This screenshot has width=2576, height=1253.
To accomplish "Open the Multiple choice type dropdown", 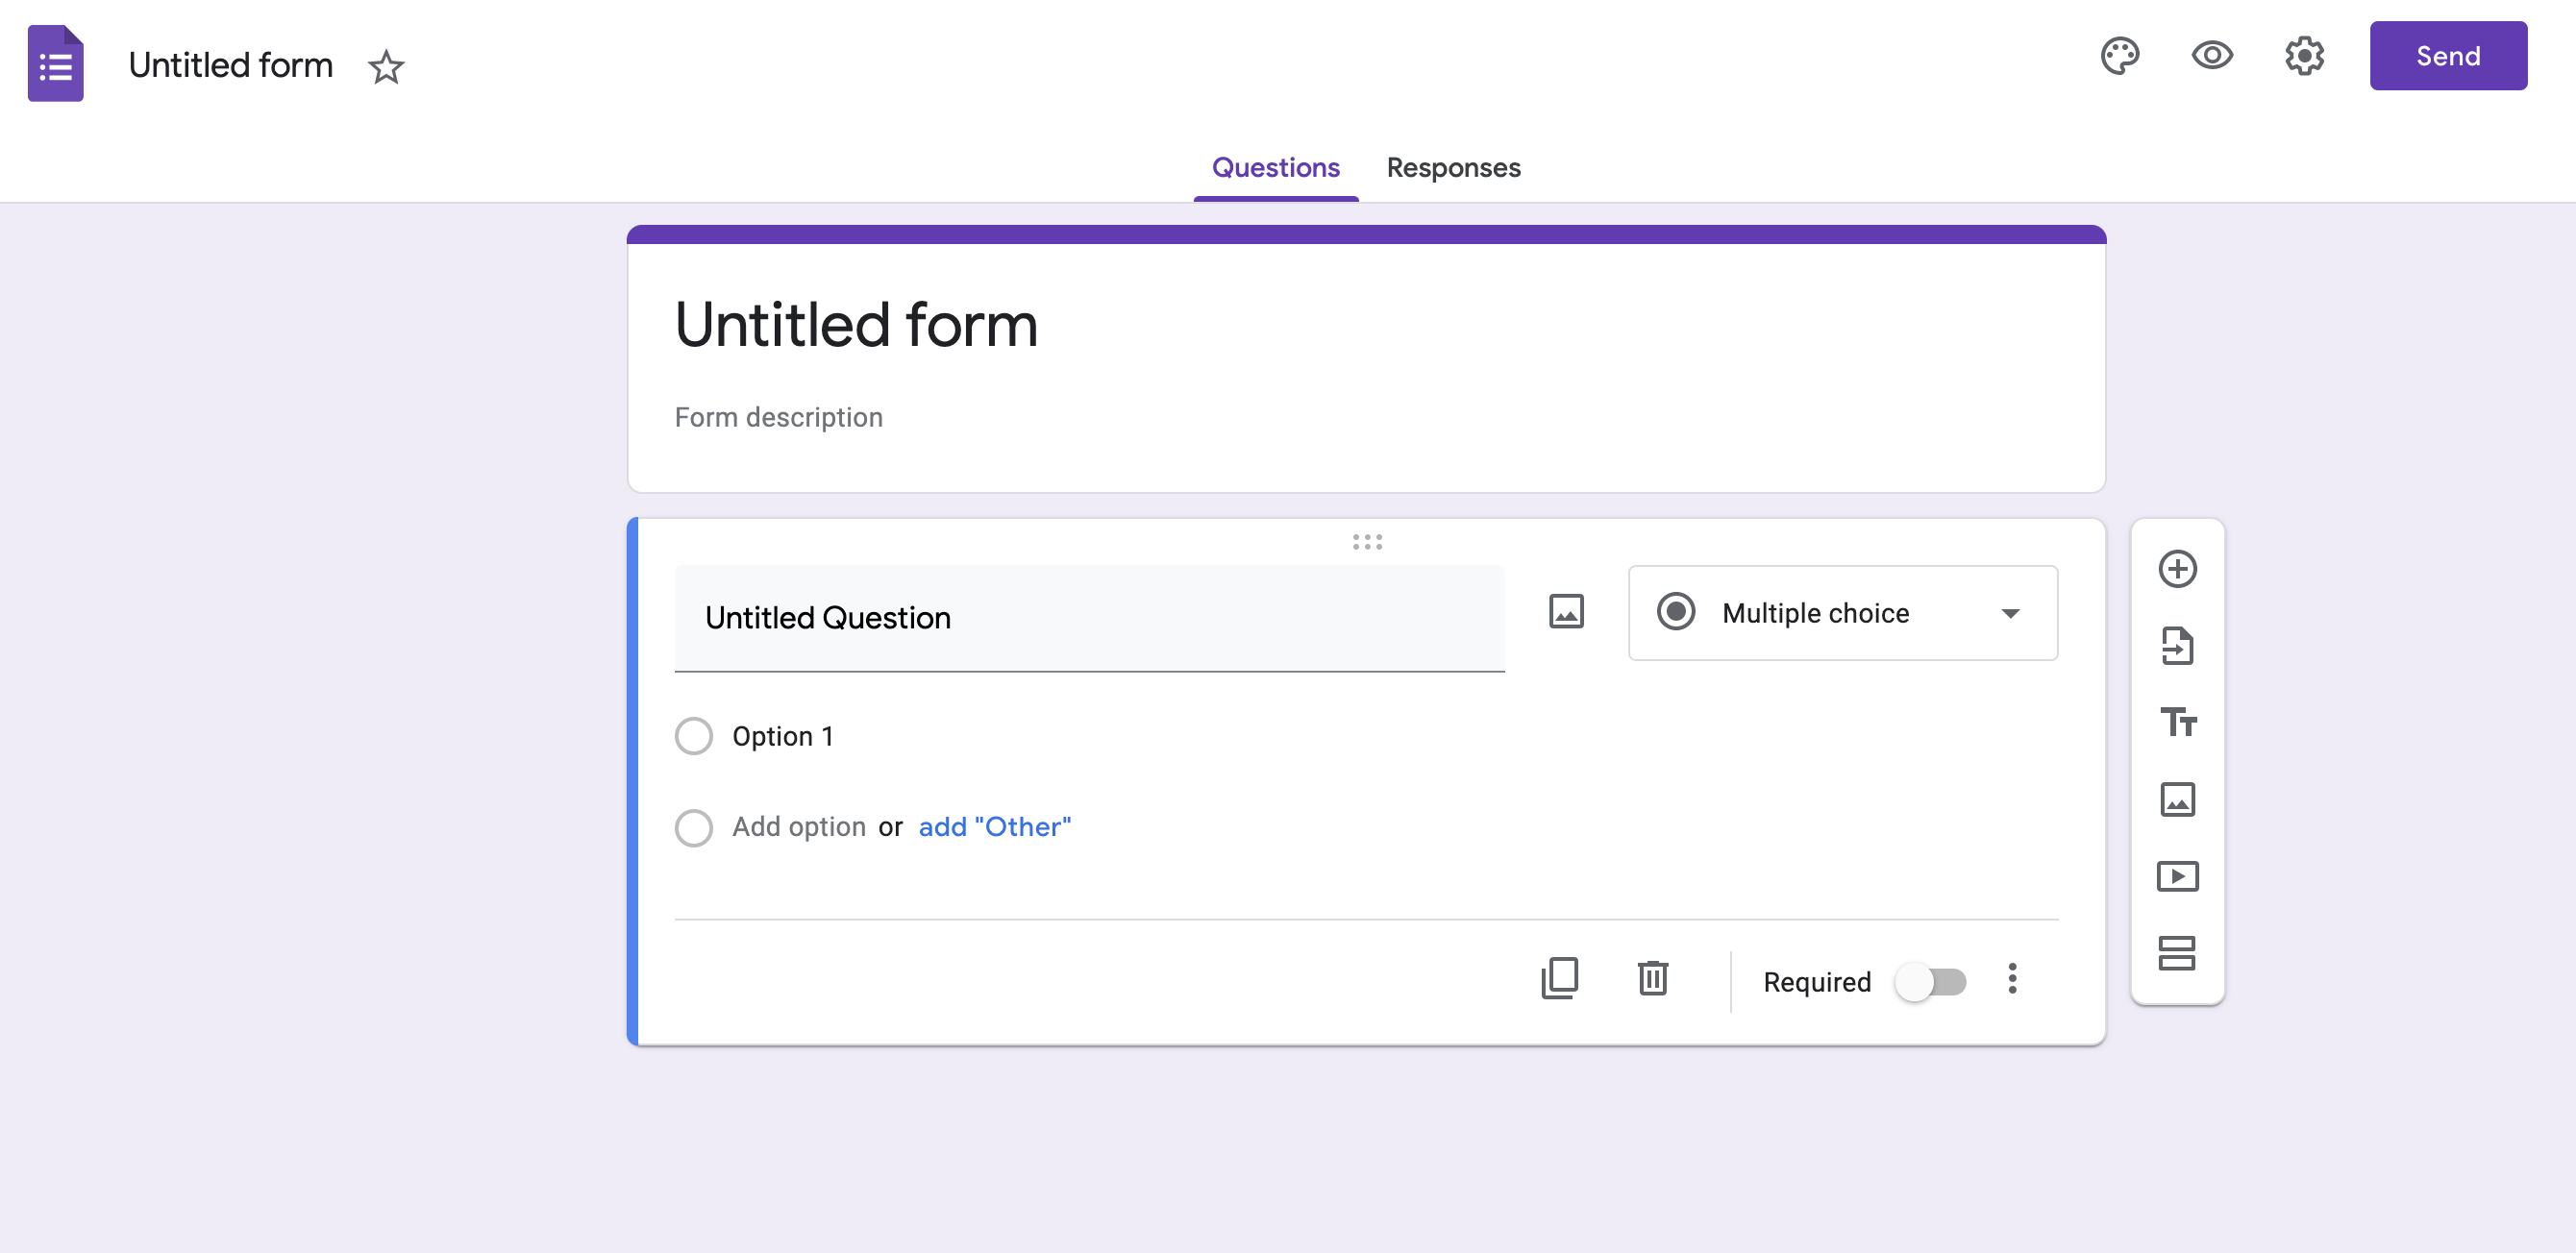I will point(1843,613).
